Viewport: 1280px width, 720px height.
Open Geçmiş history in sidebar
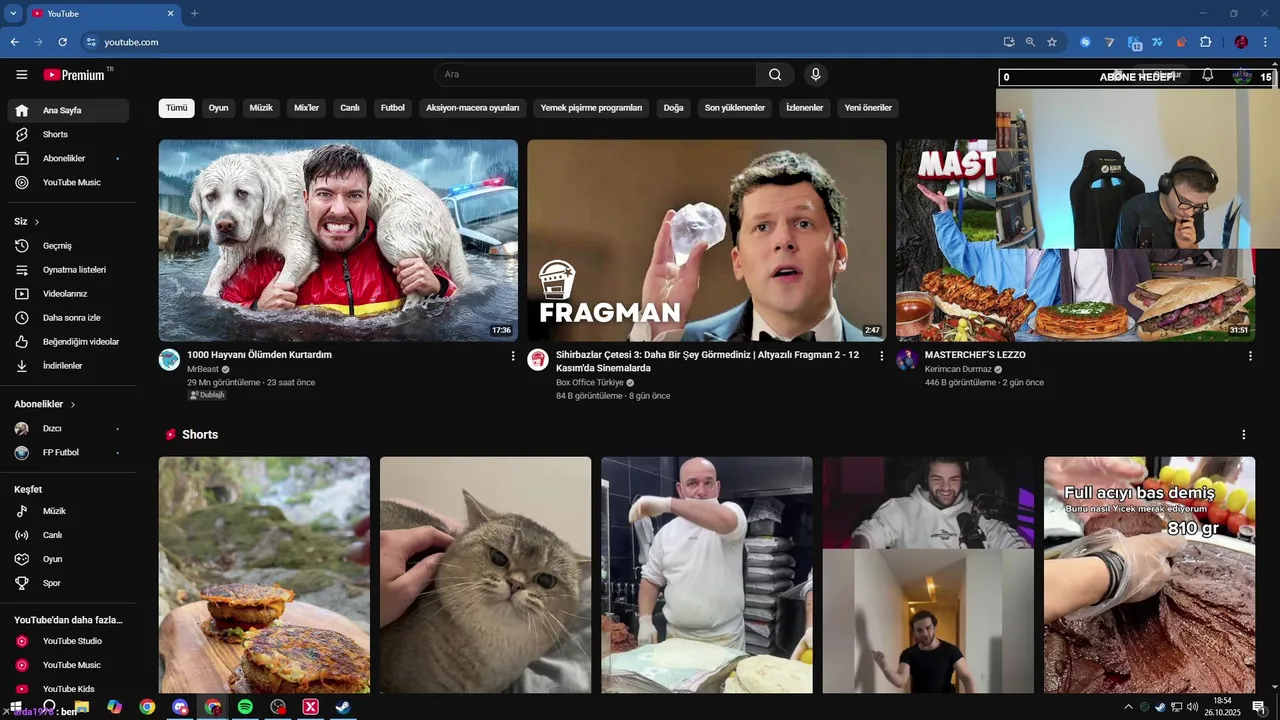coord(68,246)
